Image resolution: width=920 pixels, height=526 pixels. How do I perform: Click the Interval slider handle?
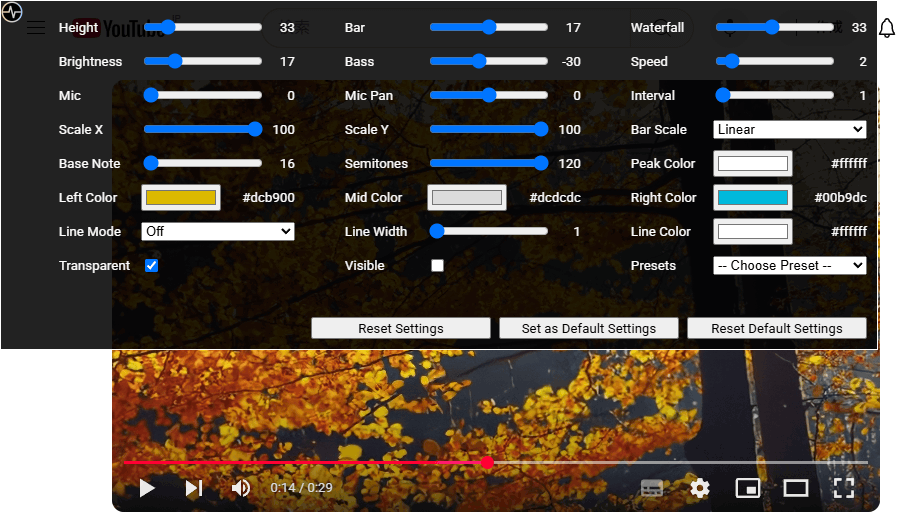pyautogui.click(x=723, y=95)
